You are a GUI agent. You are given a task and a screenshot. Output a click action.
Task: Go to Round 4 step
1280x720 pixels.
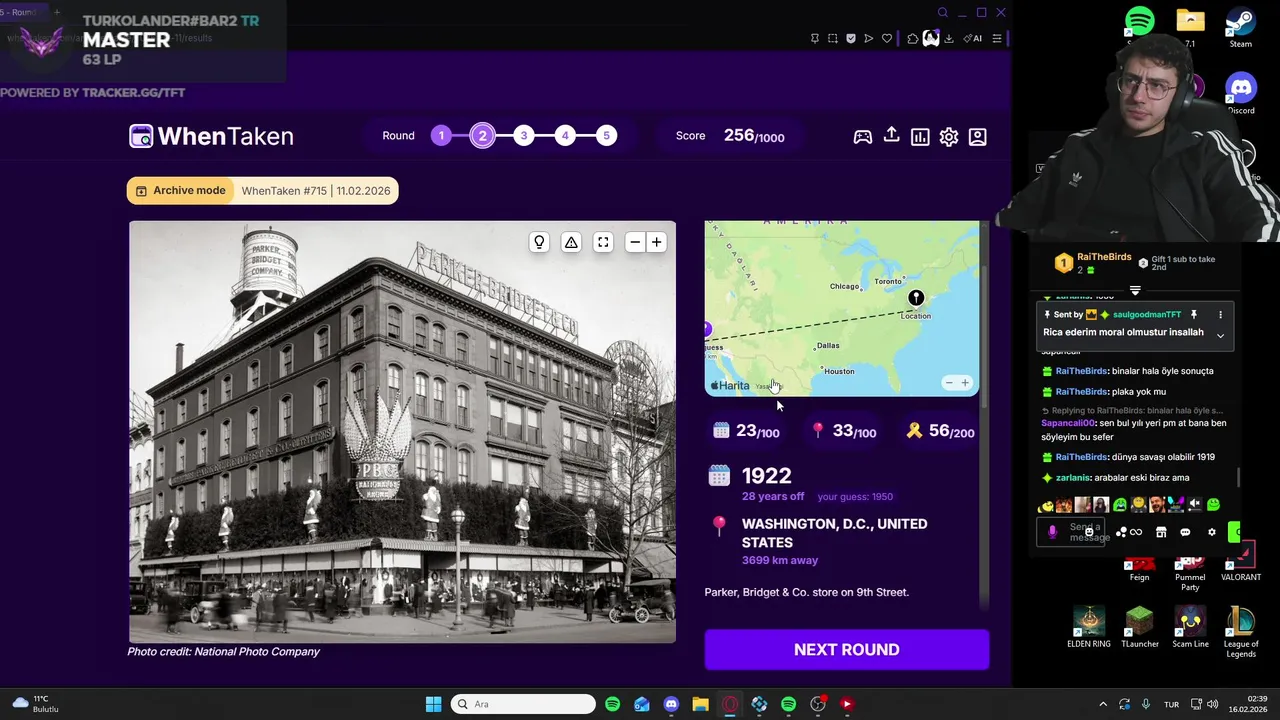(565, 136)
